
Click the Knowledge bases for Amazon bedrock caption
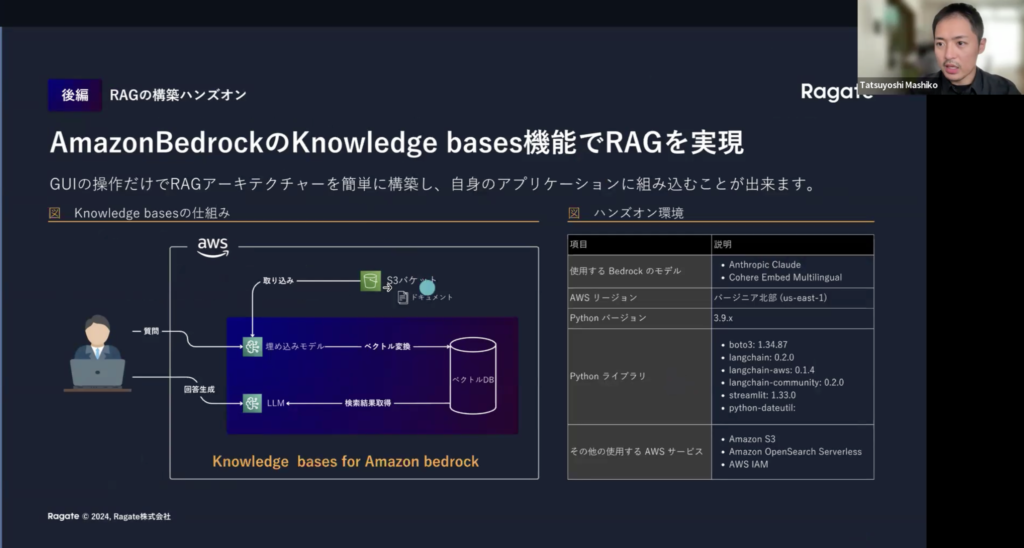[x=345, y=461]
